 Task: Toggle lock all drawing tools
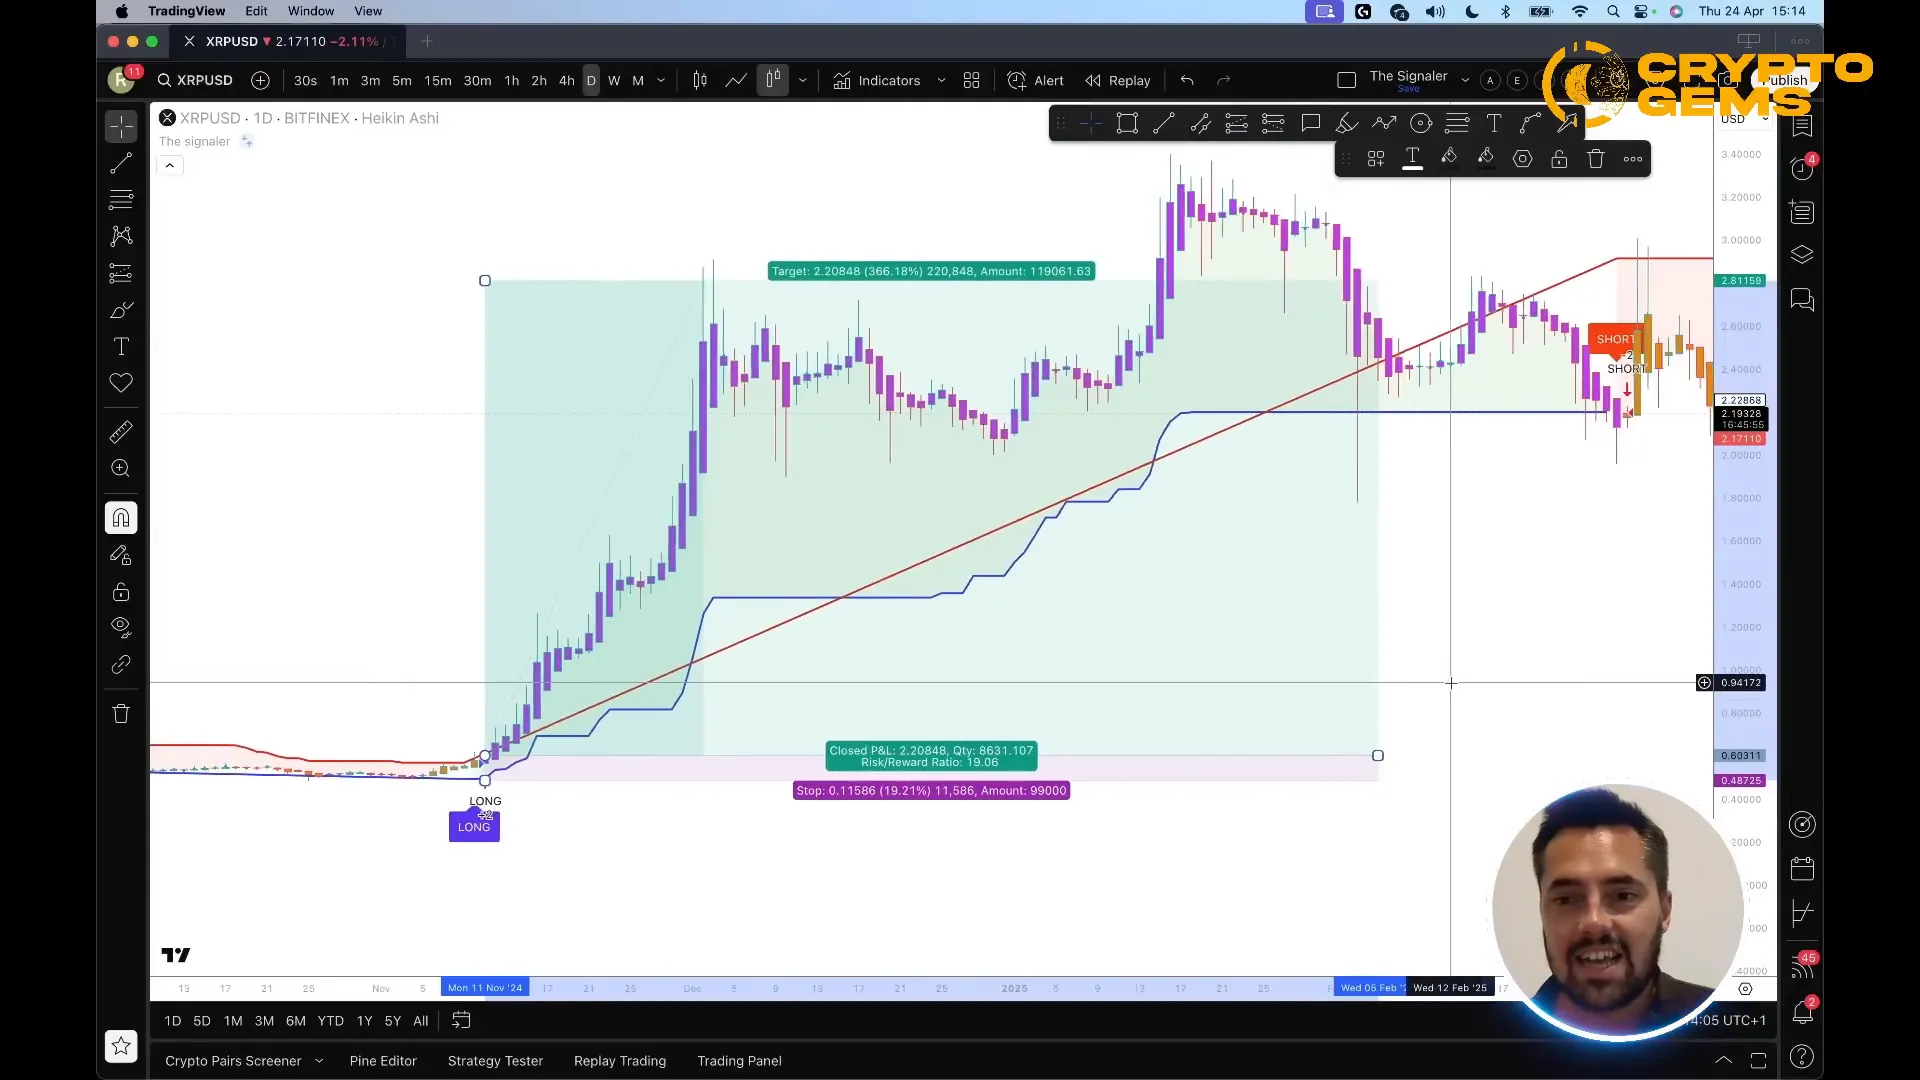coord(121,592)
